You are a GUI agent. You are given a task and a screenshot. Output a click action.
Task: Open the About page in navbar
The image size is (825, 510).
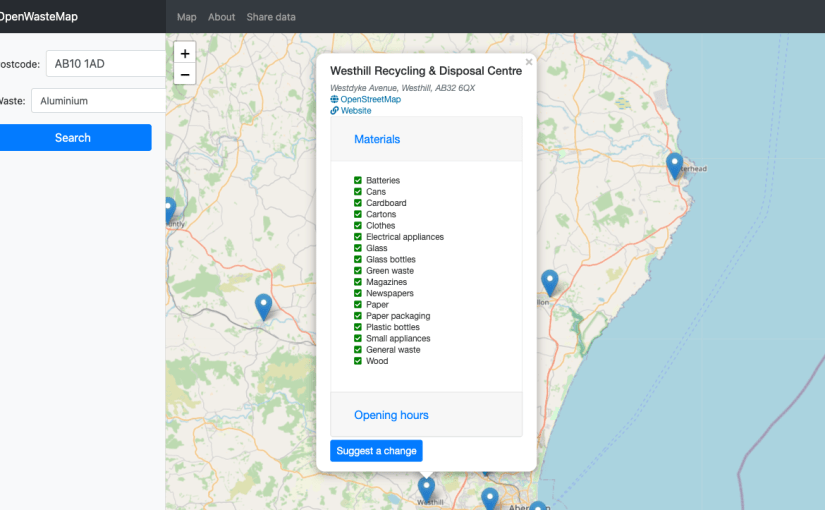(221, 17)
